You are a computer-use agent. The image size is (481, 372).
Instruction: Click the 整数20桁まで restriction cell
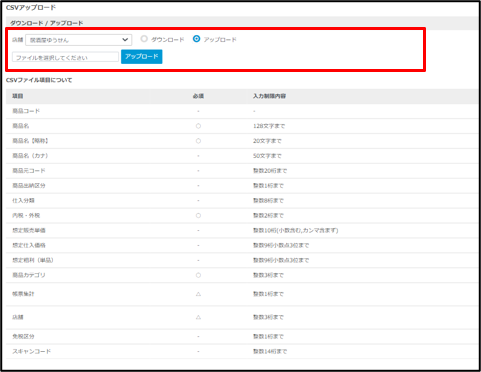tap(270, 171)
